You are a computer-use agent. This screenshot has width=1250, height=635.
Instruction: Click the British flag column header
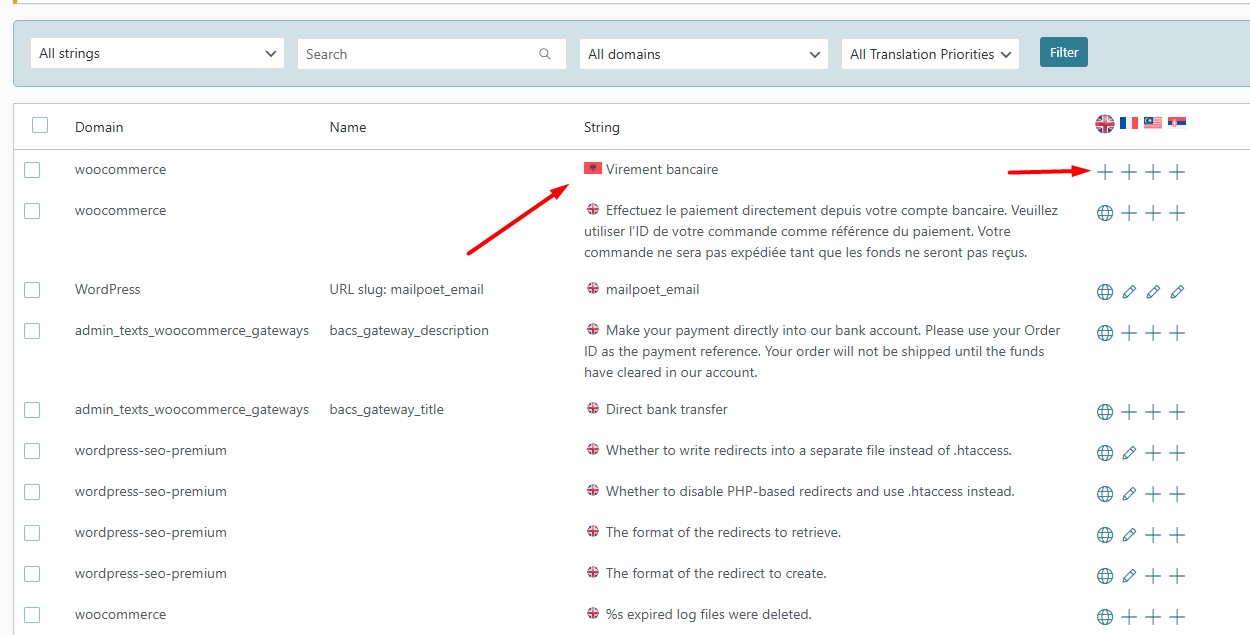pyautogui.click(x=1104, y=123)
